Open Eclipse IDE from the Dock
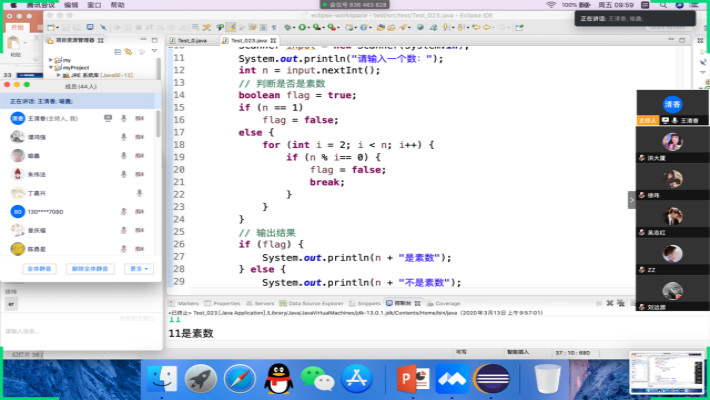 (x=490, y=380)
